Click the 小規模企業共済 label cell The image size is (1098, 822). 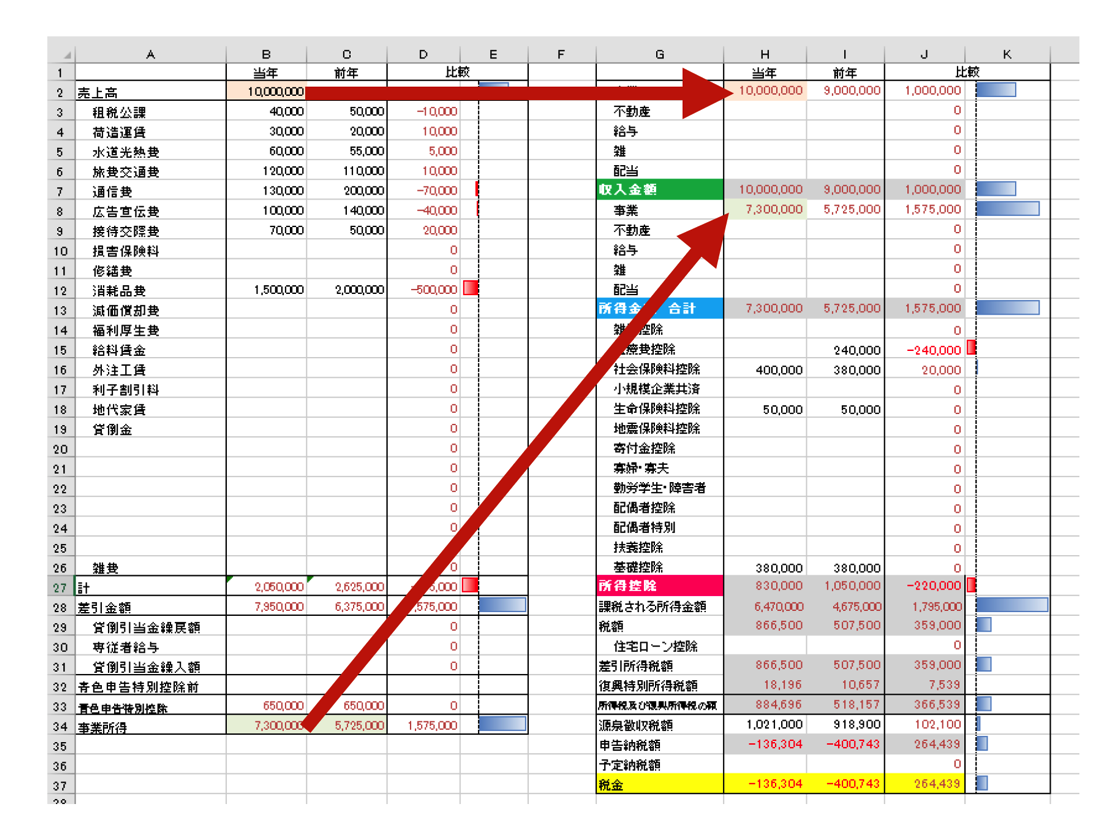660,389
